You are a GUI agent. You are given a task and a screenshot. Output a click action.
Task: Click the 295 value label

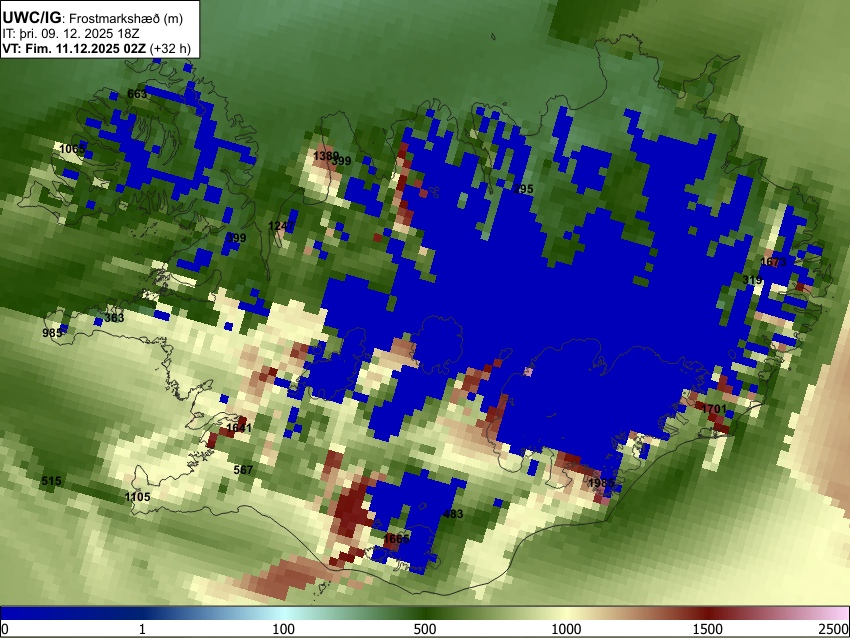tap(524, 189)
